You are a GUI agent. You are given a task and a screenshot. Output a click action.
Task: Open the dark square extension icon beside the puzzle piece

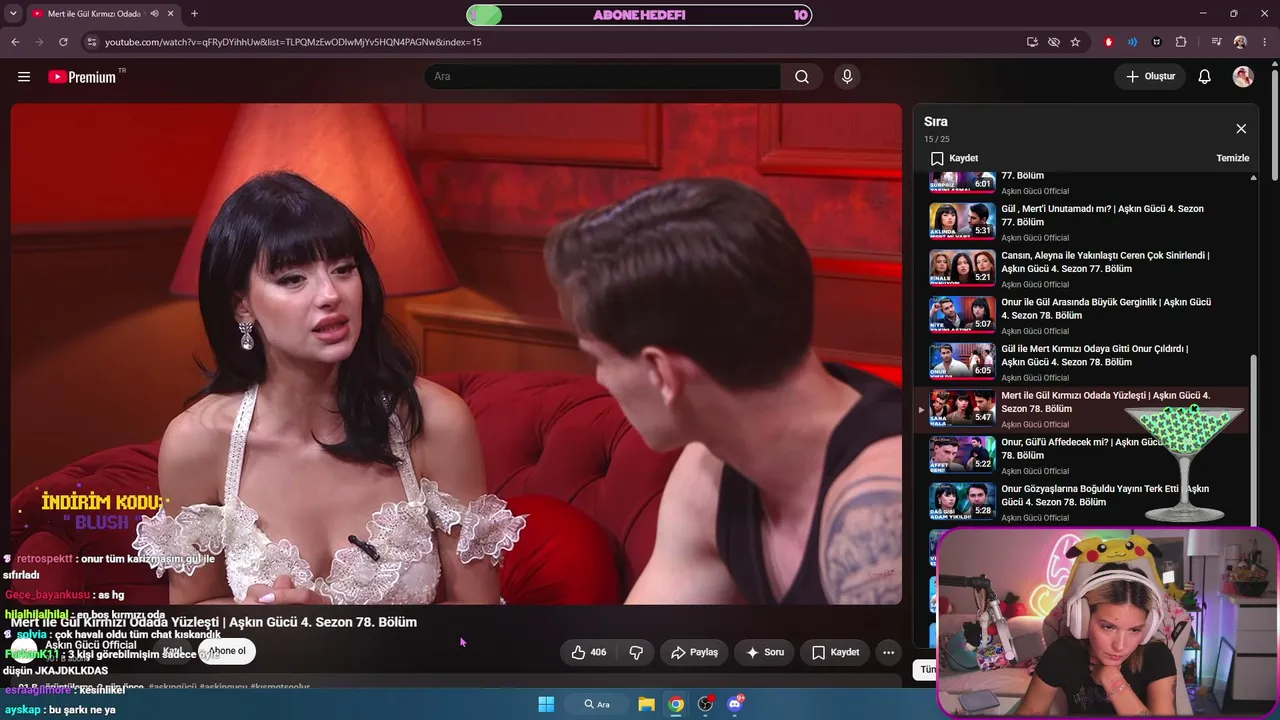[1157, 42]
